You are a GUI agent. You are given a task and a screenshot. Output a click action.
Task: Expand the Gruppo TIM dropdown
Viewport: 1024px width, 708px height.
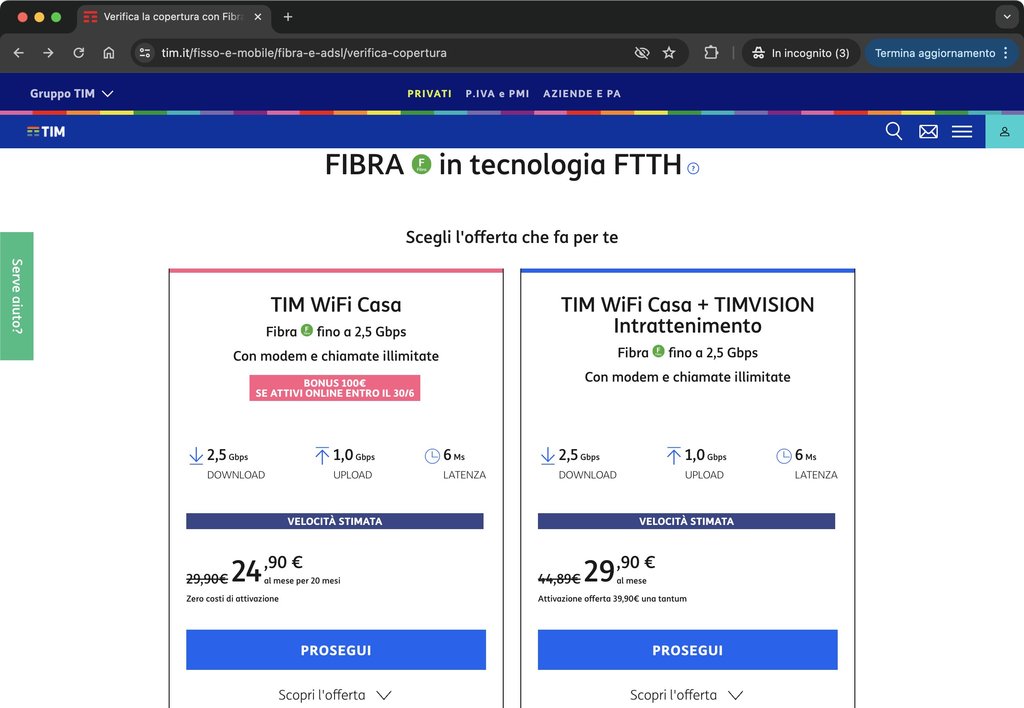72,93
